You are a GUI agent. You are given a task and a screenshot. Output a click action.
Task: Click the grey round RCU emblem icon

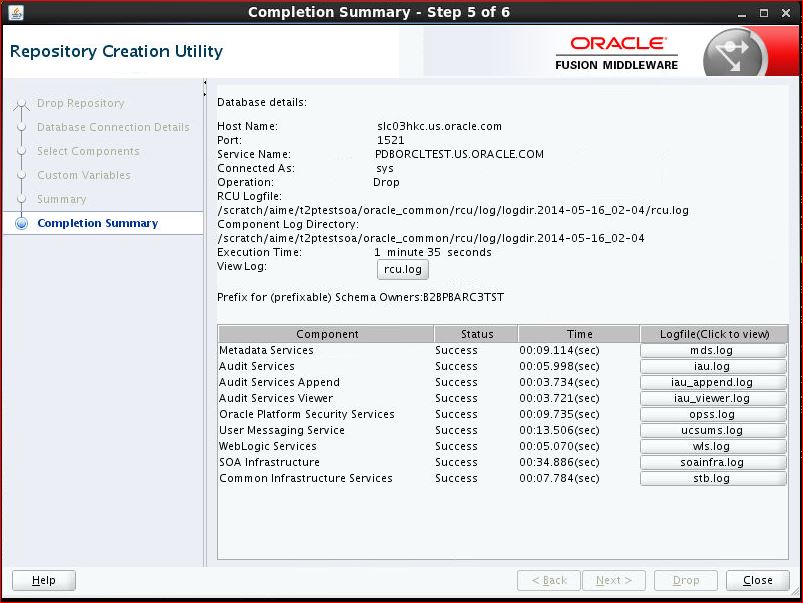(735, 53)
